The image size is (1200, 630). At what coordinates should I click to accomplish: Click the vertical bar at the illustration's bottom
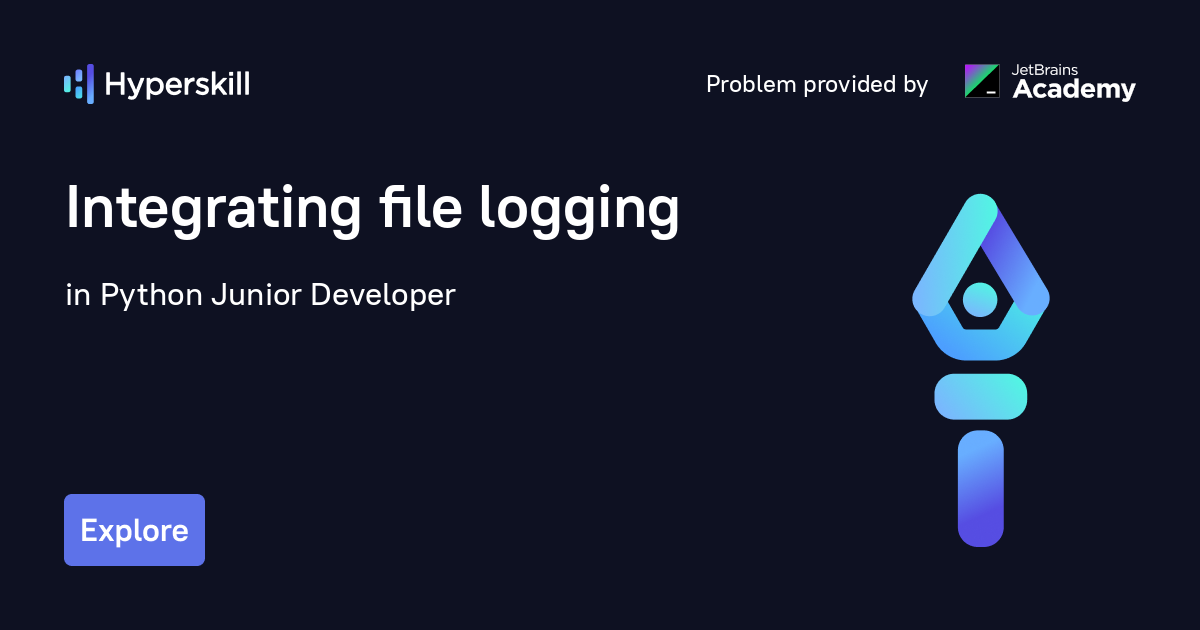point(980,488)
